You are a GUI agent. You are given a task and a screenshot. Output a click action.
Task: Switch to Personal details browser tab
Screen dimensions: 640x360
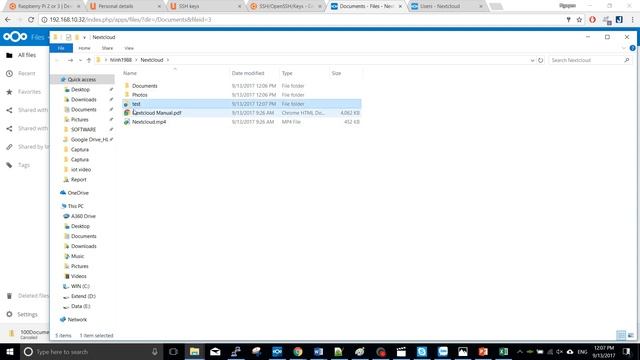click(x=125, y=7)
